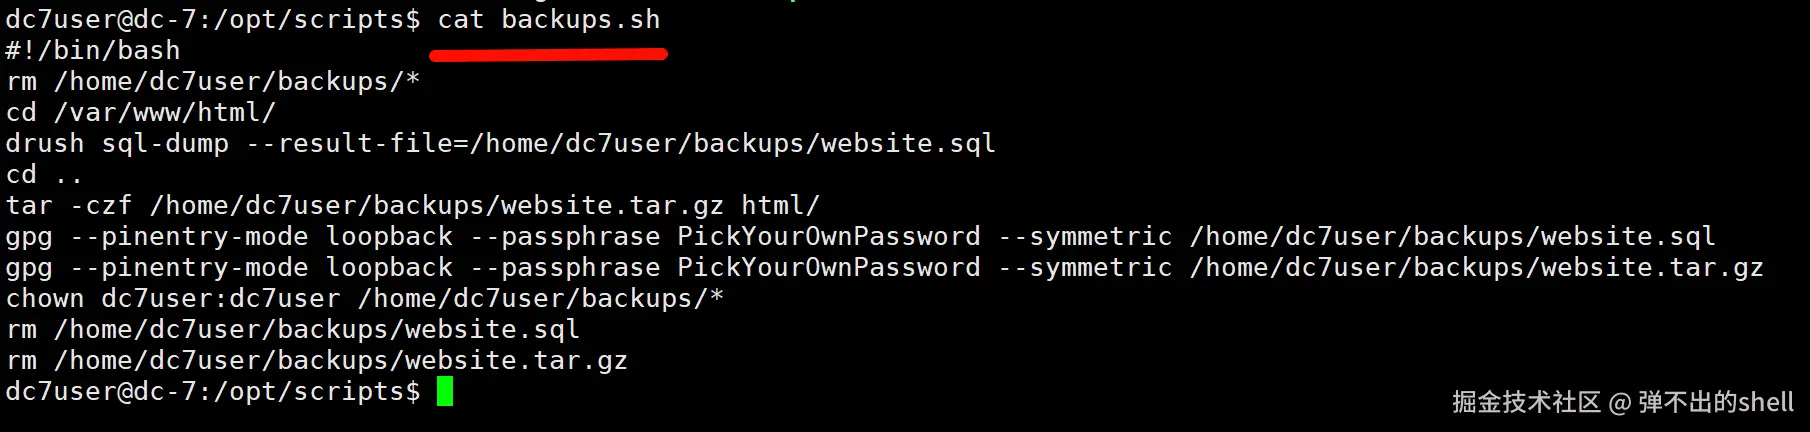Click the 'rm /home/dc7user/backups/*' line
This screenshot has height=432, width=1810.
click(213, 81)
